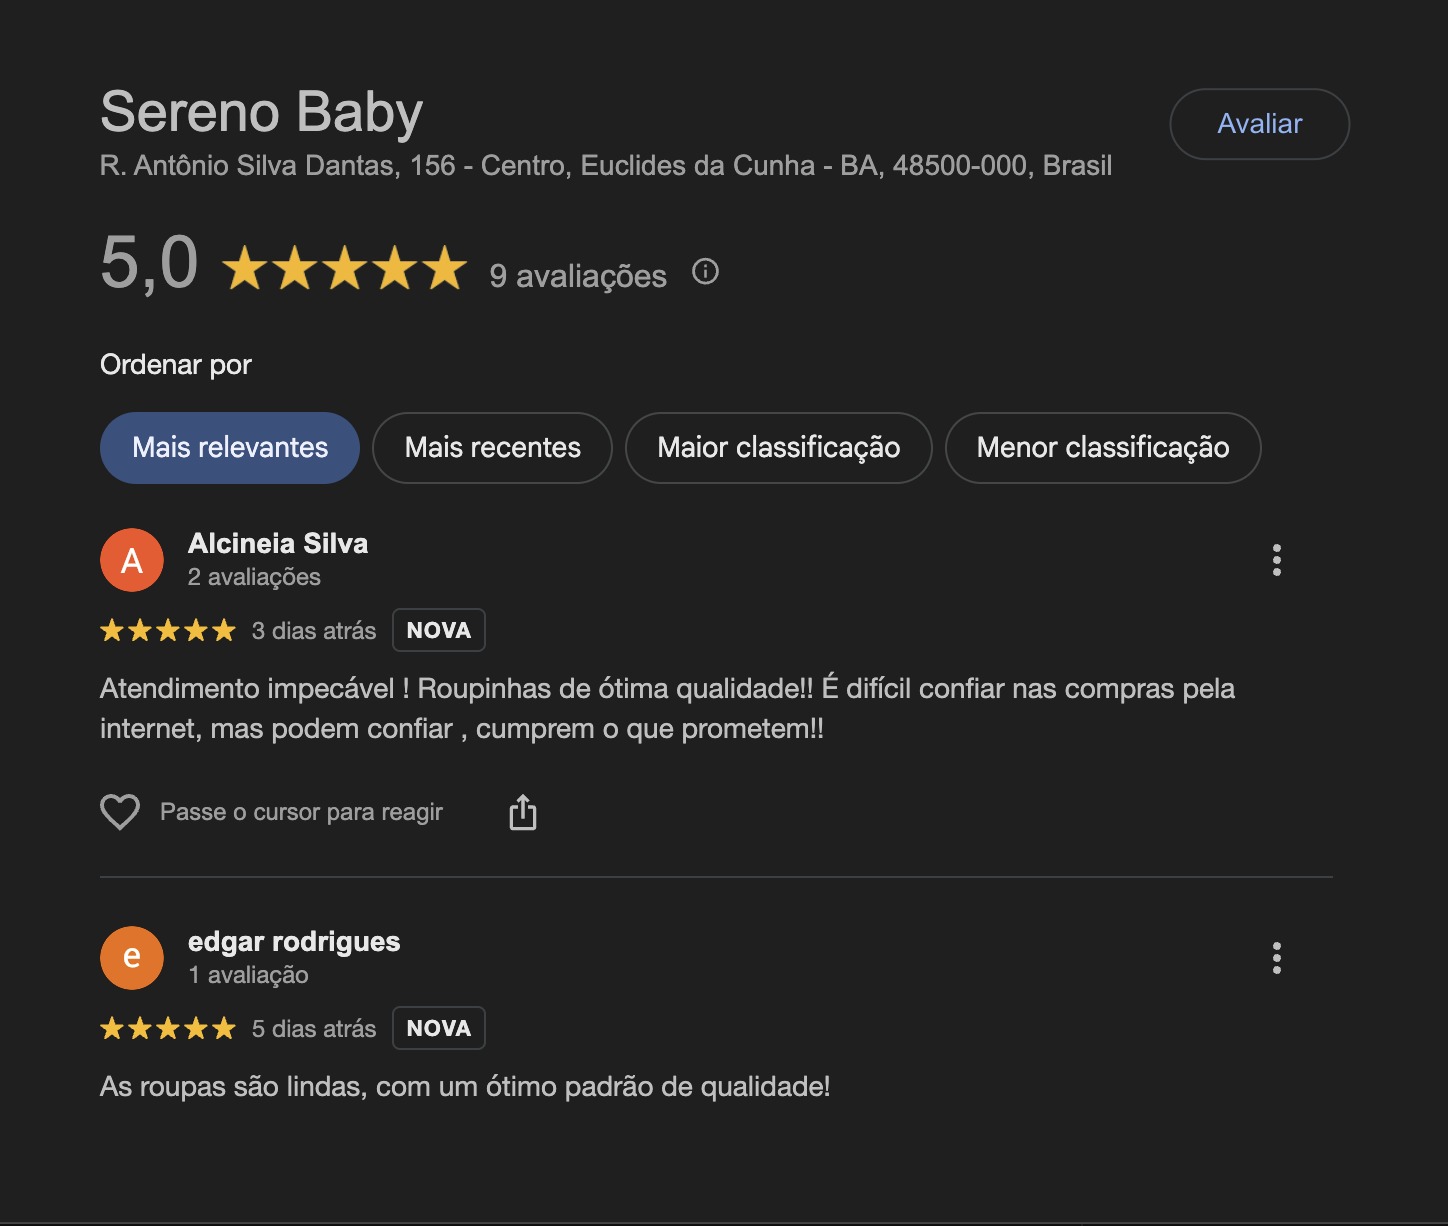Enable the Mais recentes sort filter
1448x1226 pixels.
point(492,448)
